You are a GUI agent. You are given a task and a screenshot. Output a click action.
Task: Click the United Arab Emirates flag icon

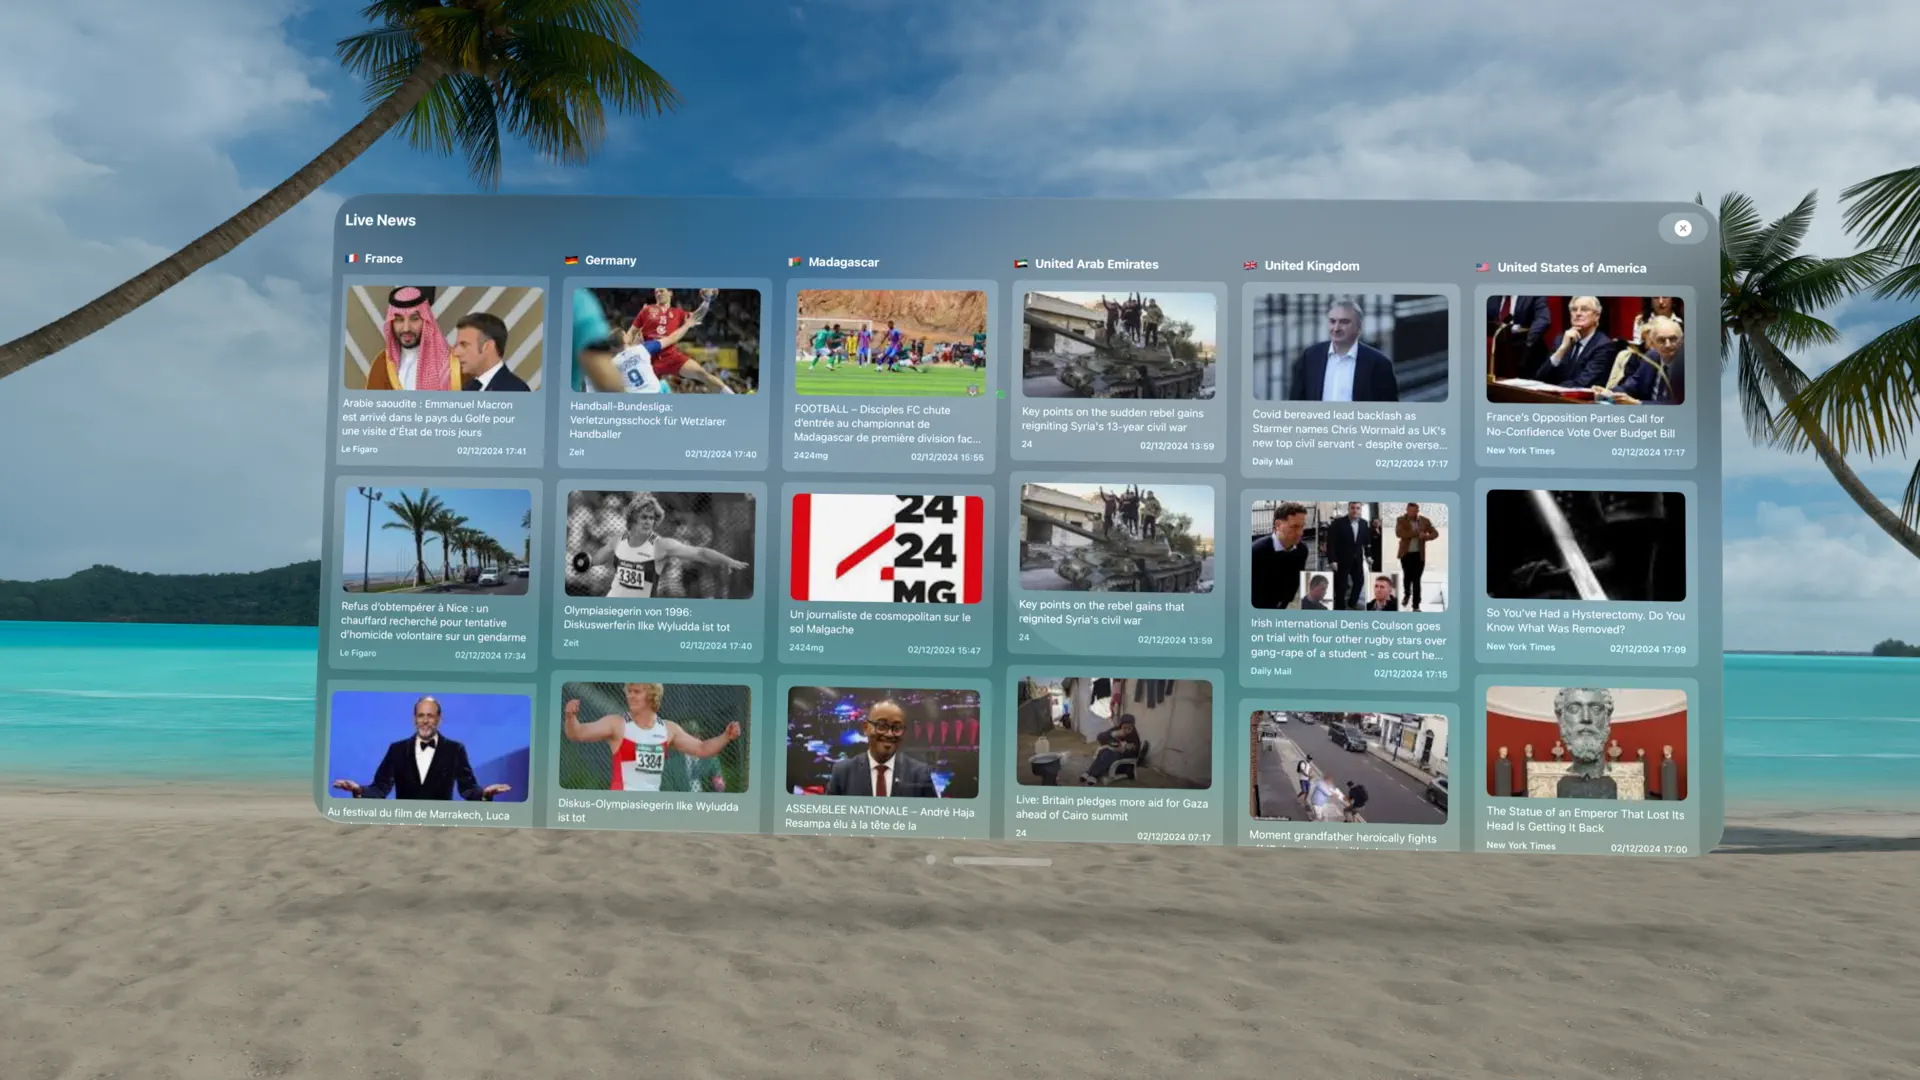pos(1021,264)
